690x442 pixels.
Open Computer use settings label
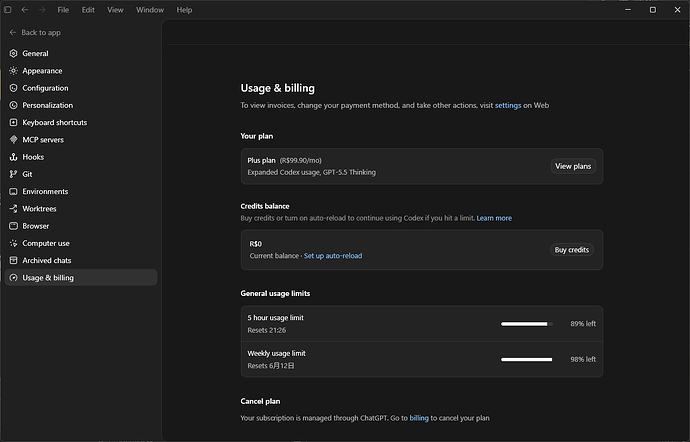tap(46, 243)
